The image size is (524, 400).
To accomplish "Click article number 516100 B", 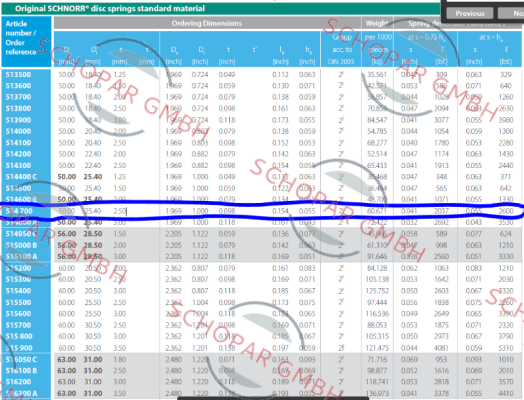I will tap(21, 371).
